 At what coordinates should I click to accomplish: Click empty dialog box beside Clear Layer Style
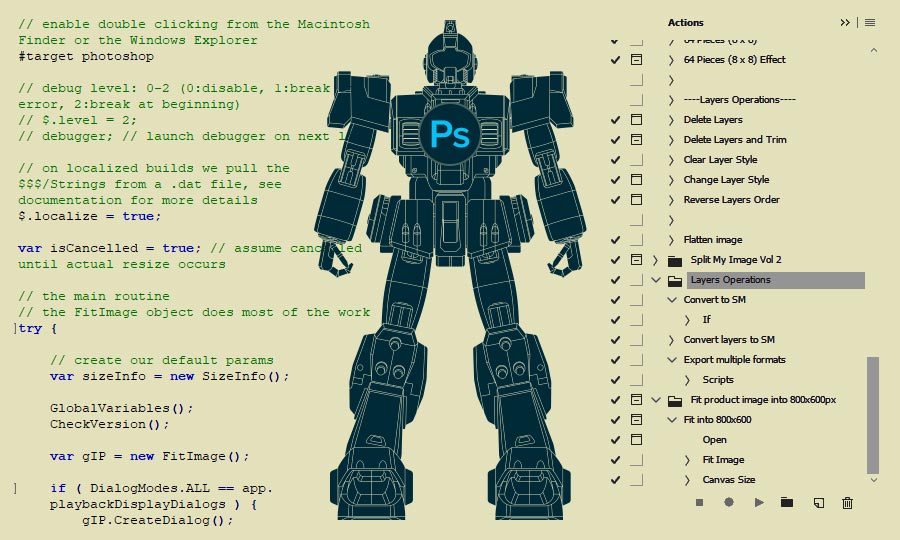click(x=636, y=160)
